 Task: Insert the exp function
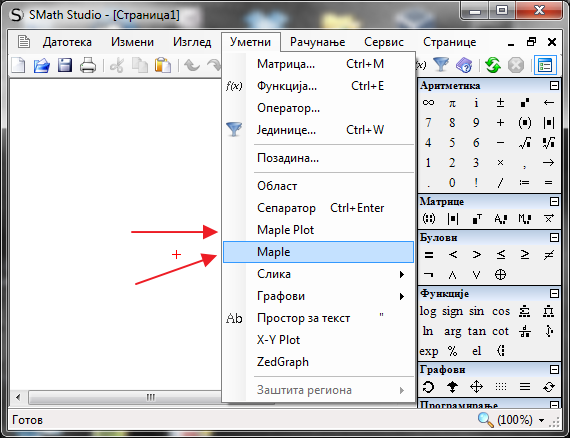point(429,351)
